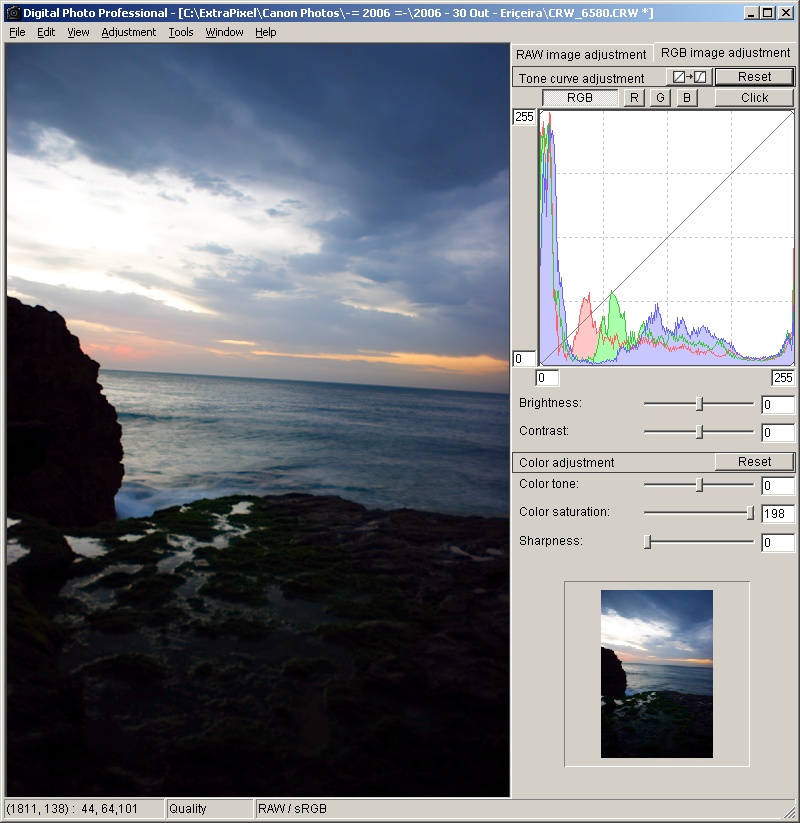Click the window resize grip

(x=789, y=811)
